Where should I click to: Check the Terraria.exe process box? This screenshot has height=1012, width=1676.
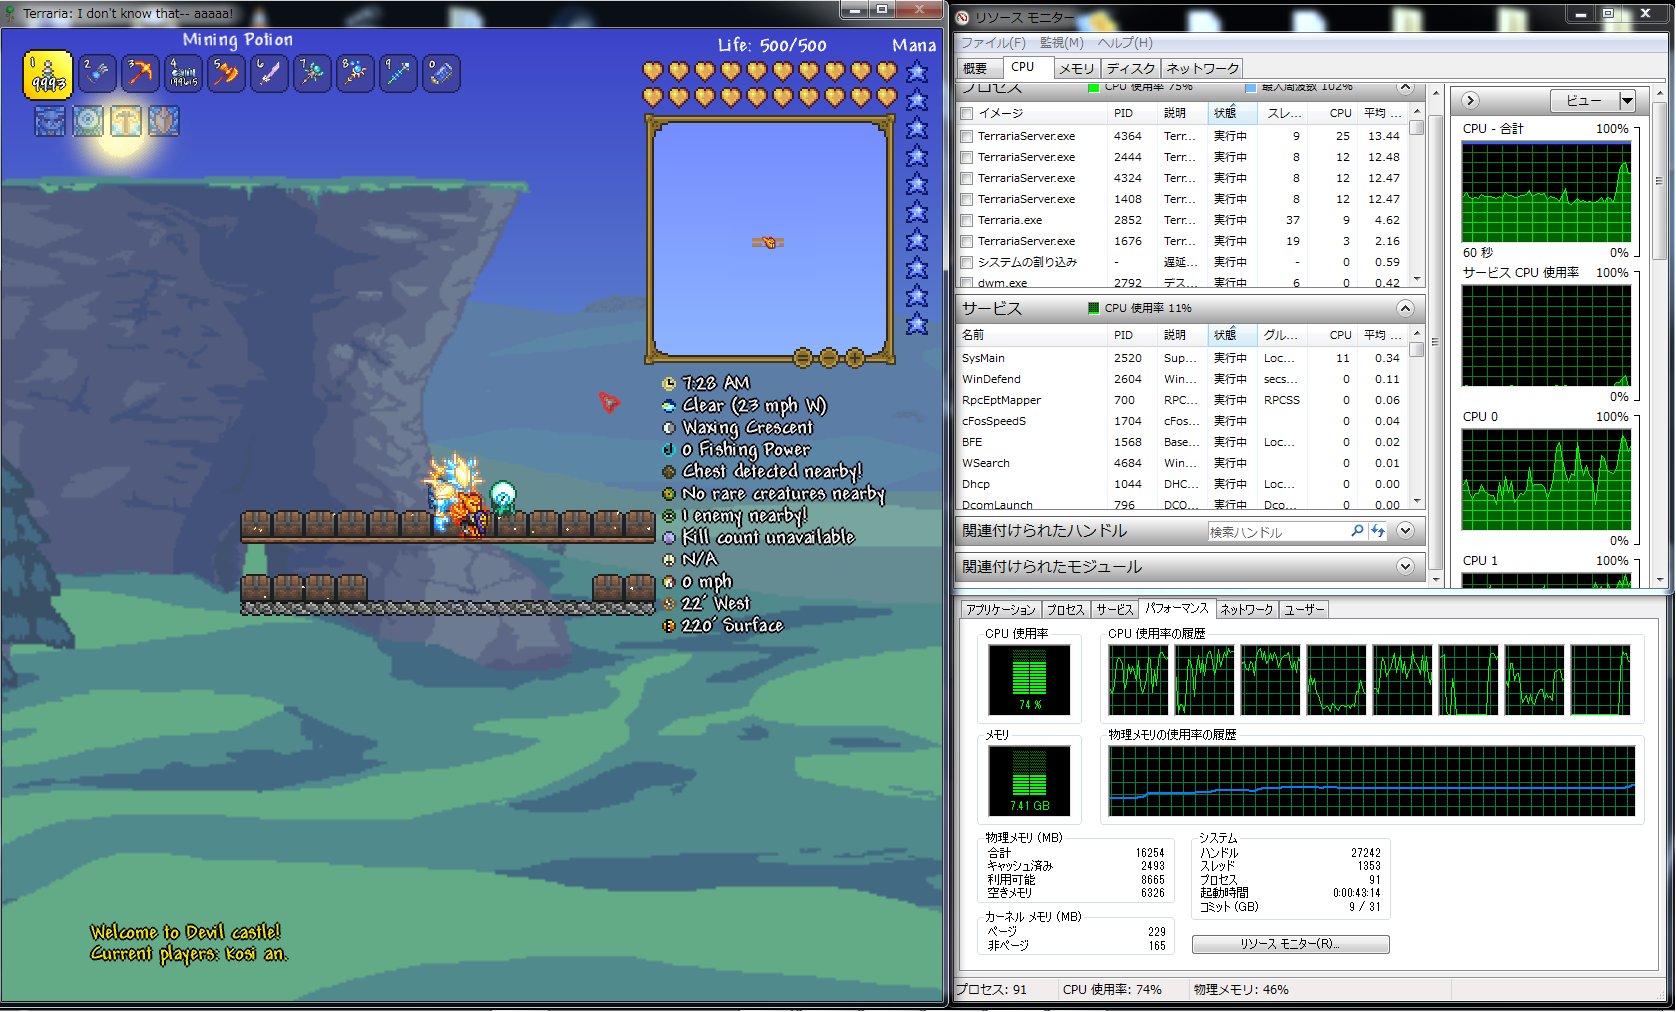coord(967,220)
